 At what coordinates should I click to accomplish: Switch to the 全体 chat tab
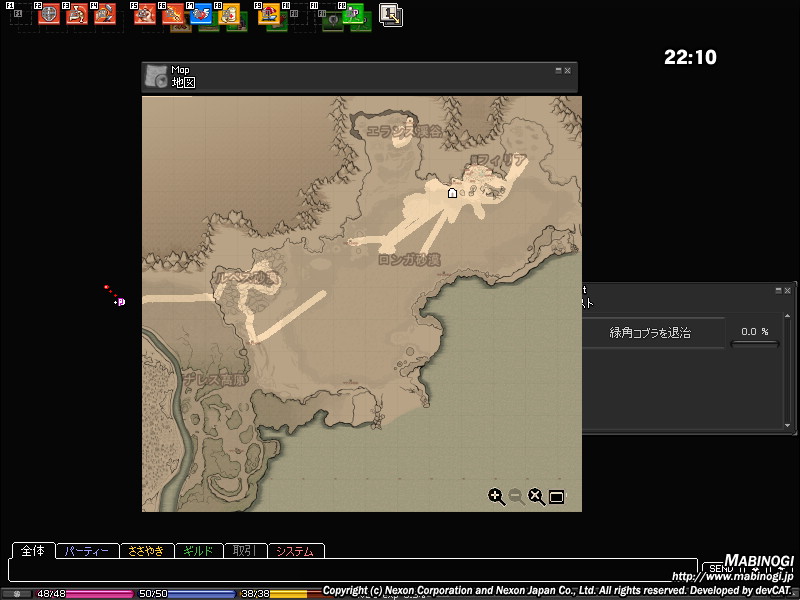pyautogui.click(x=33, y=551)
